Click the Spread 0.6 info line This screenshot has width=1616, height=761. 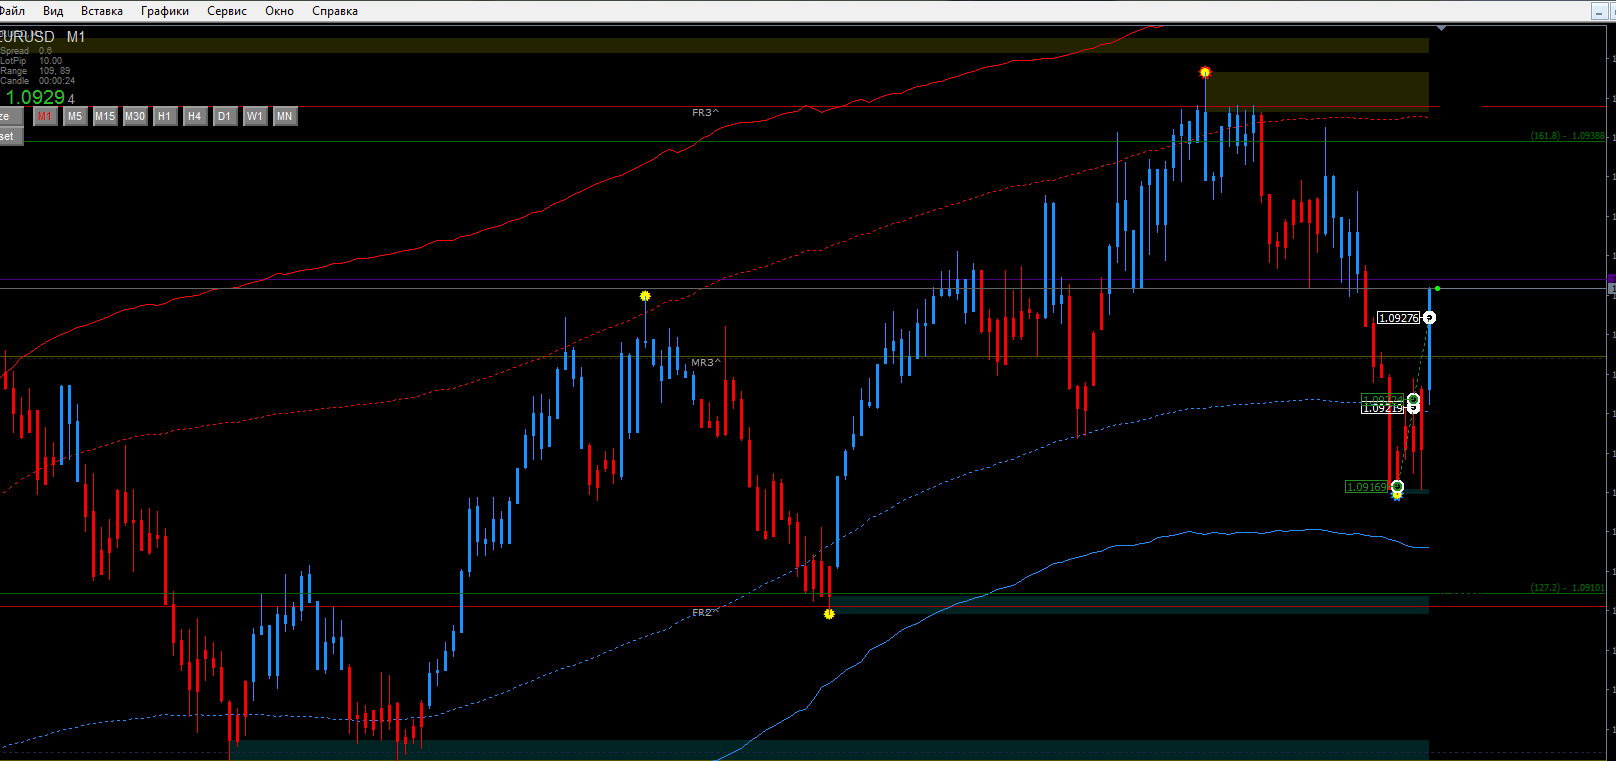pos(26,51)
